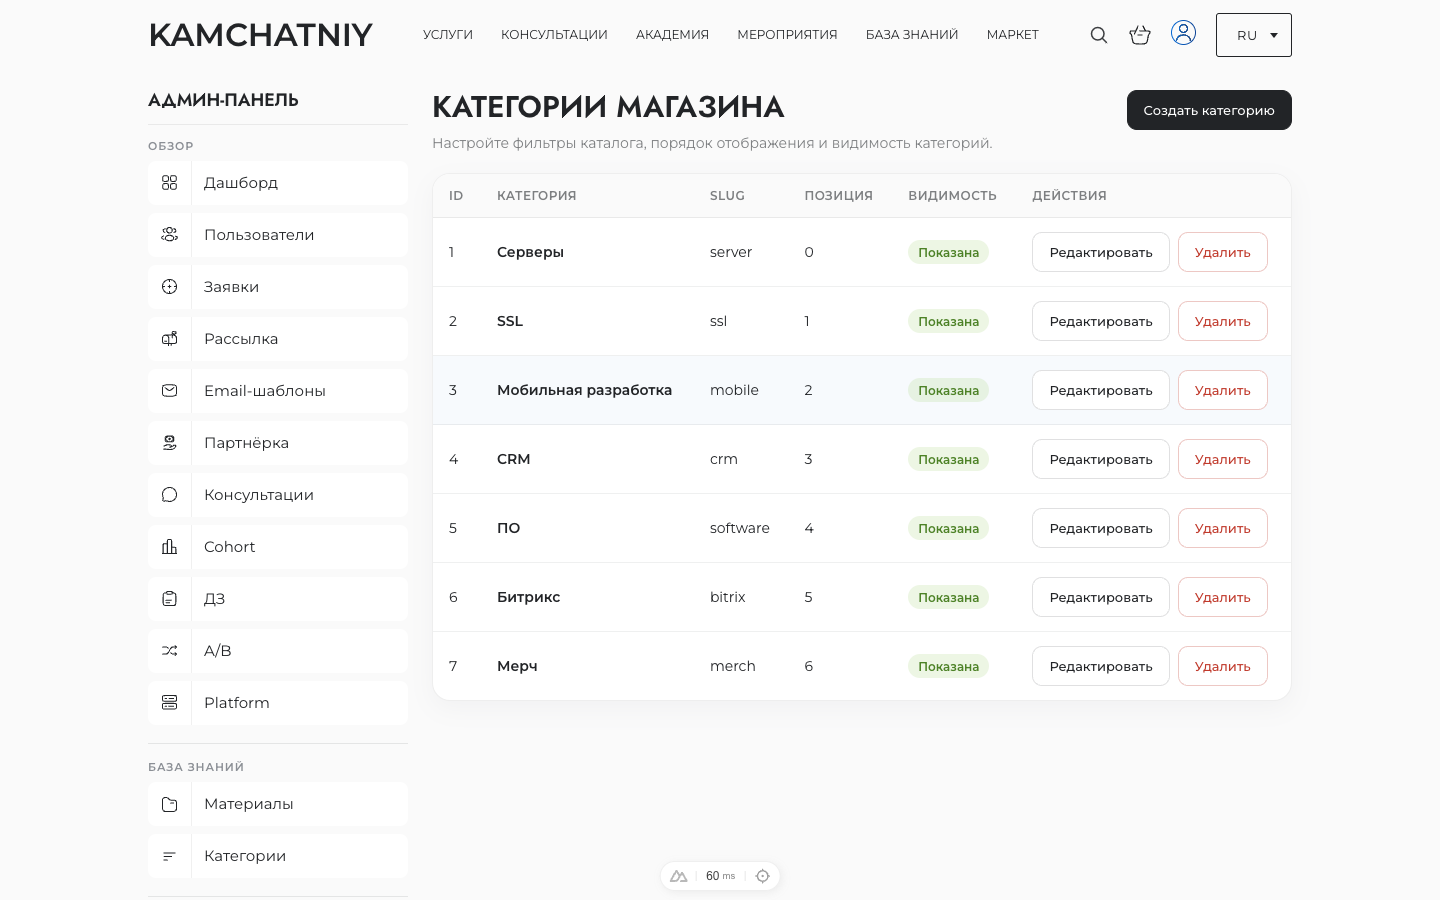Click the ПОЗИЦИЯ column header

pos(838,196)
